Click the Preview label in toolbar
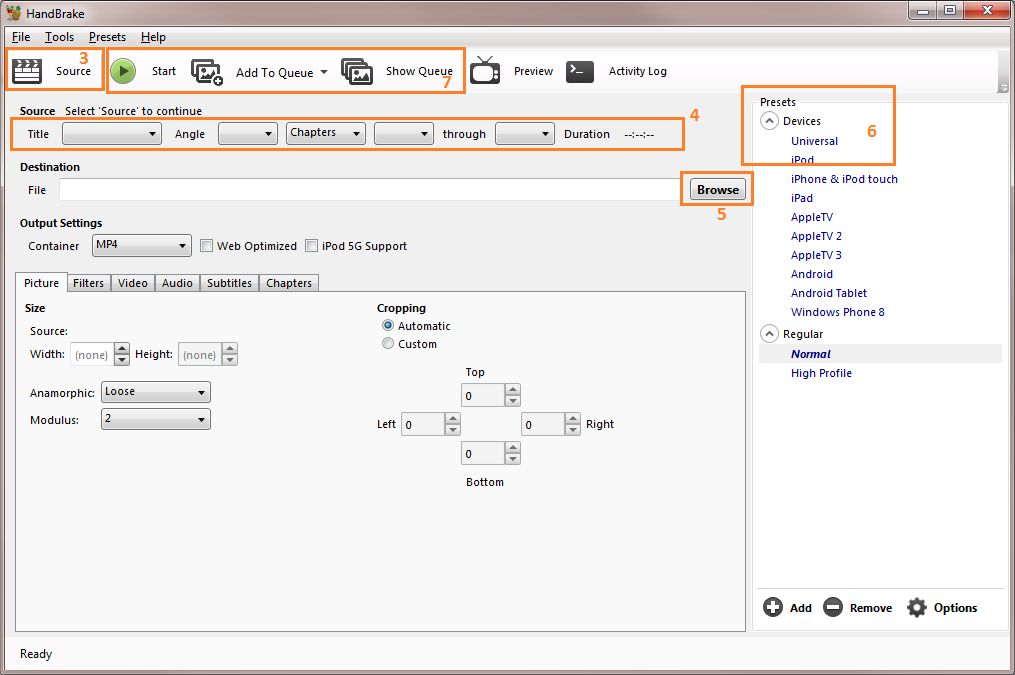This screenshot has width=1015, height=675. click(x=533, y=71)
